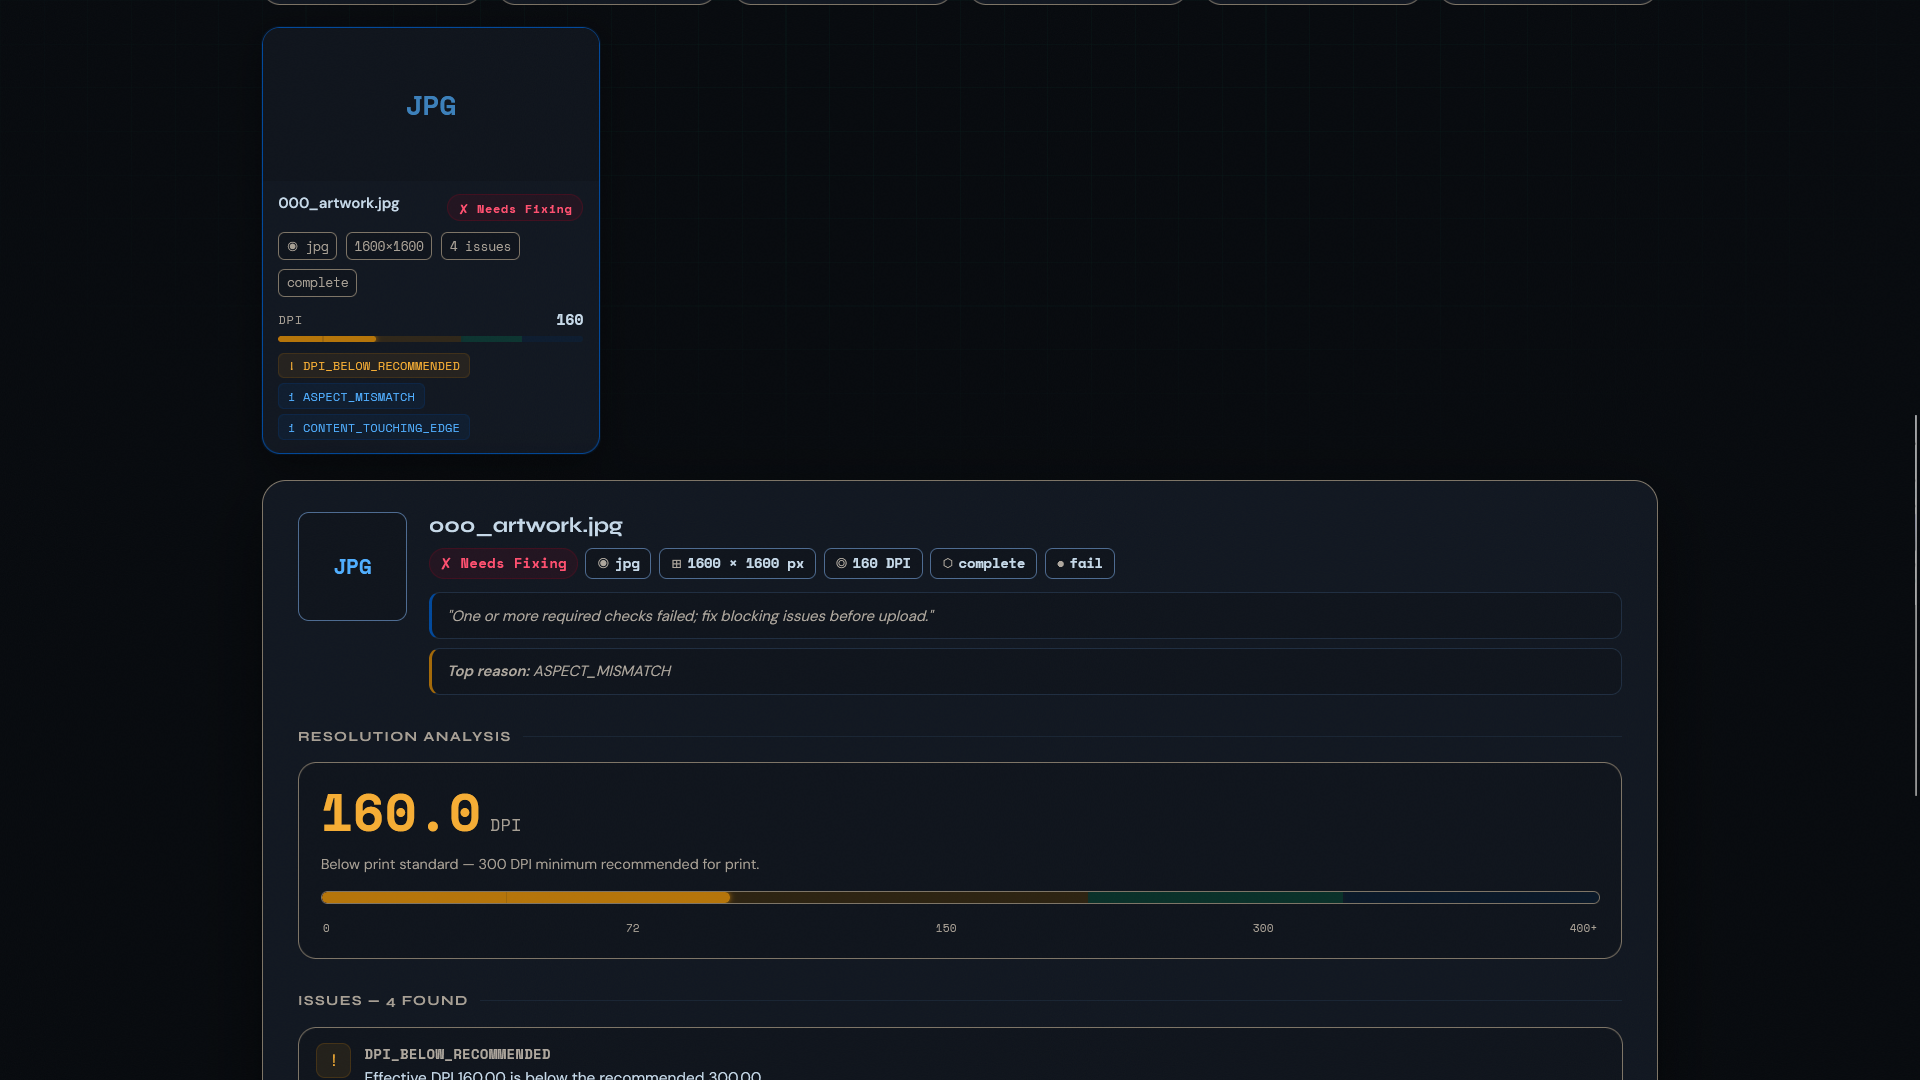1920x1080 pixels.
Task: Click the detail panel title 000_artwork.jpg
Action: coord(526,525)
